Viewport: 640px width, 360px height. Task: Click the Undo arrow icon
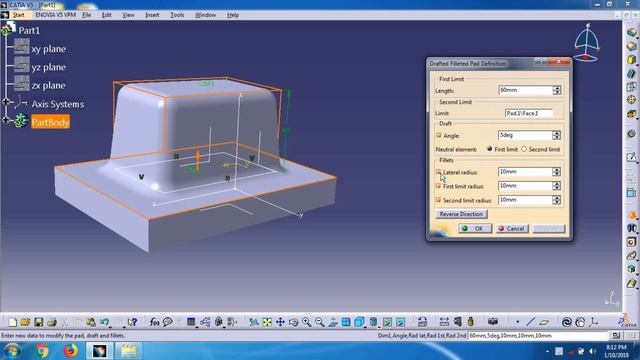104,322
